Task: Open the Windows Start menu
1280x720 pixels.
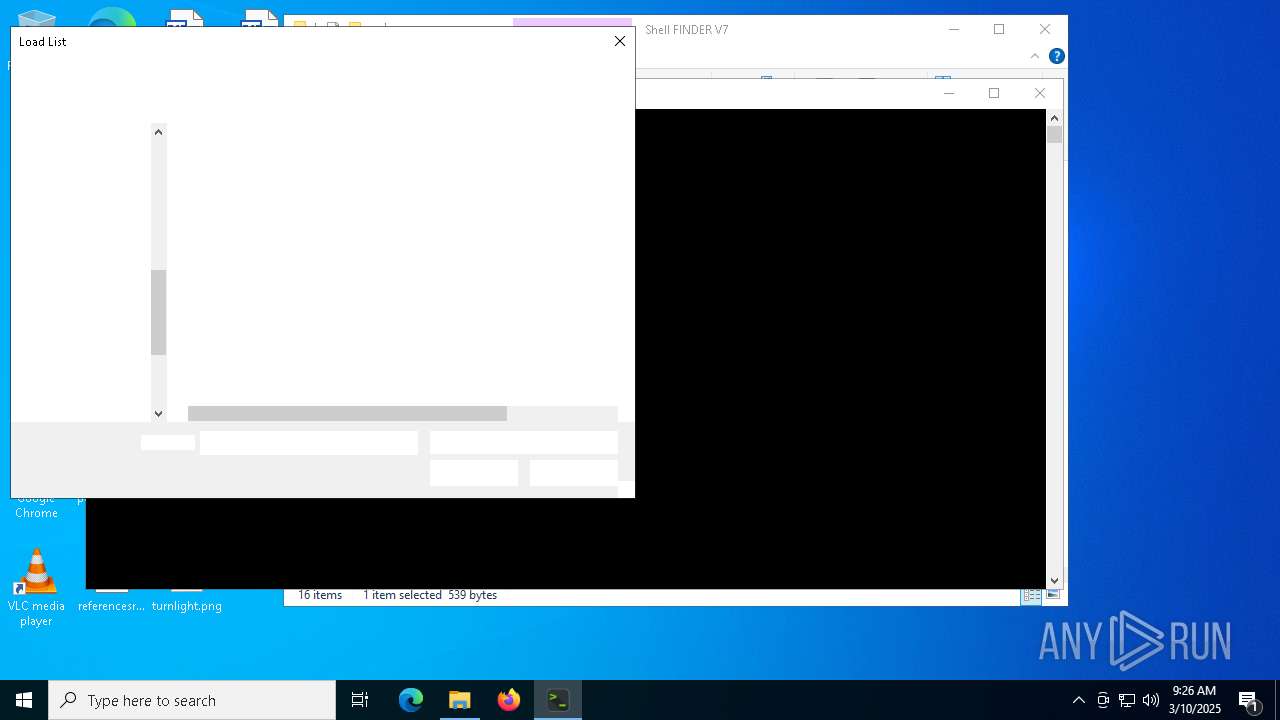Action: (x=24, y=700)
